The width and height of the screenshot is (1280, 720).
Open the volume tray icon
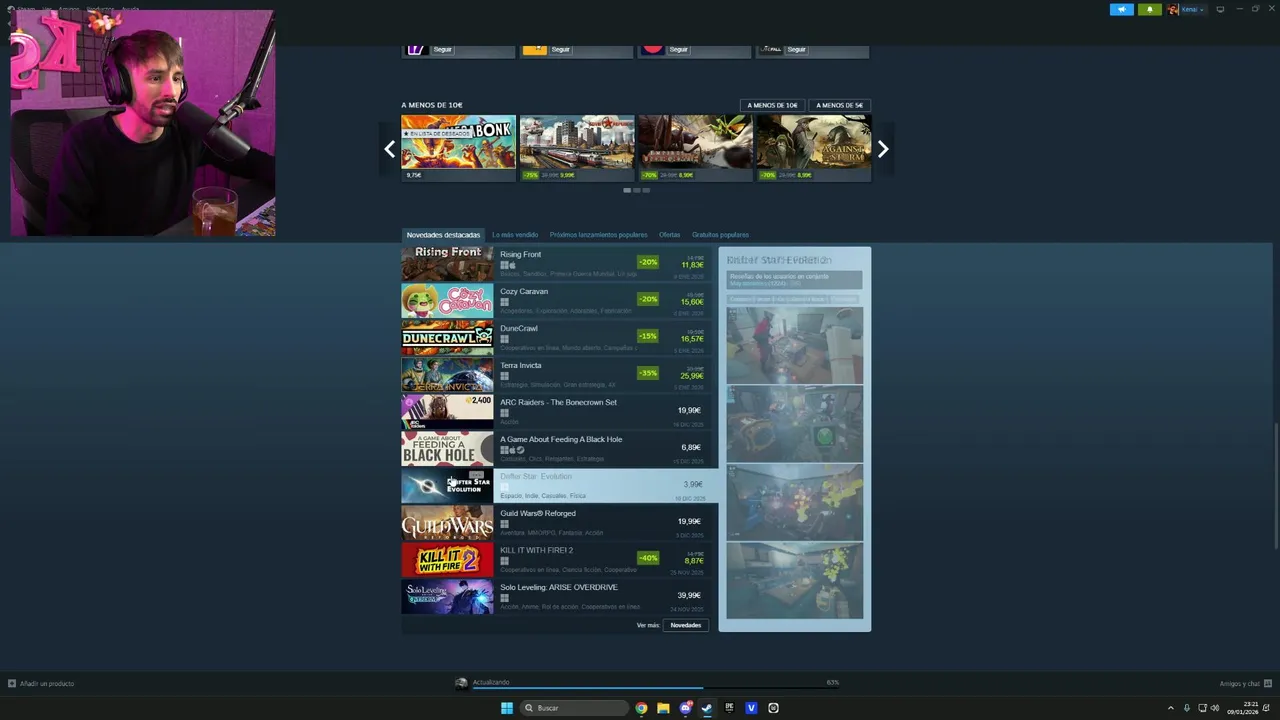pos(1215,708)
